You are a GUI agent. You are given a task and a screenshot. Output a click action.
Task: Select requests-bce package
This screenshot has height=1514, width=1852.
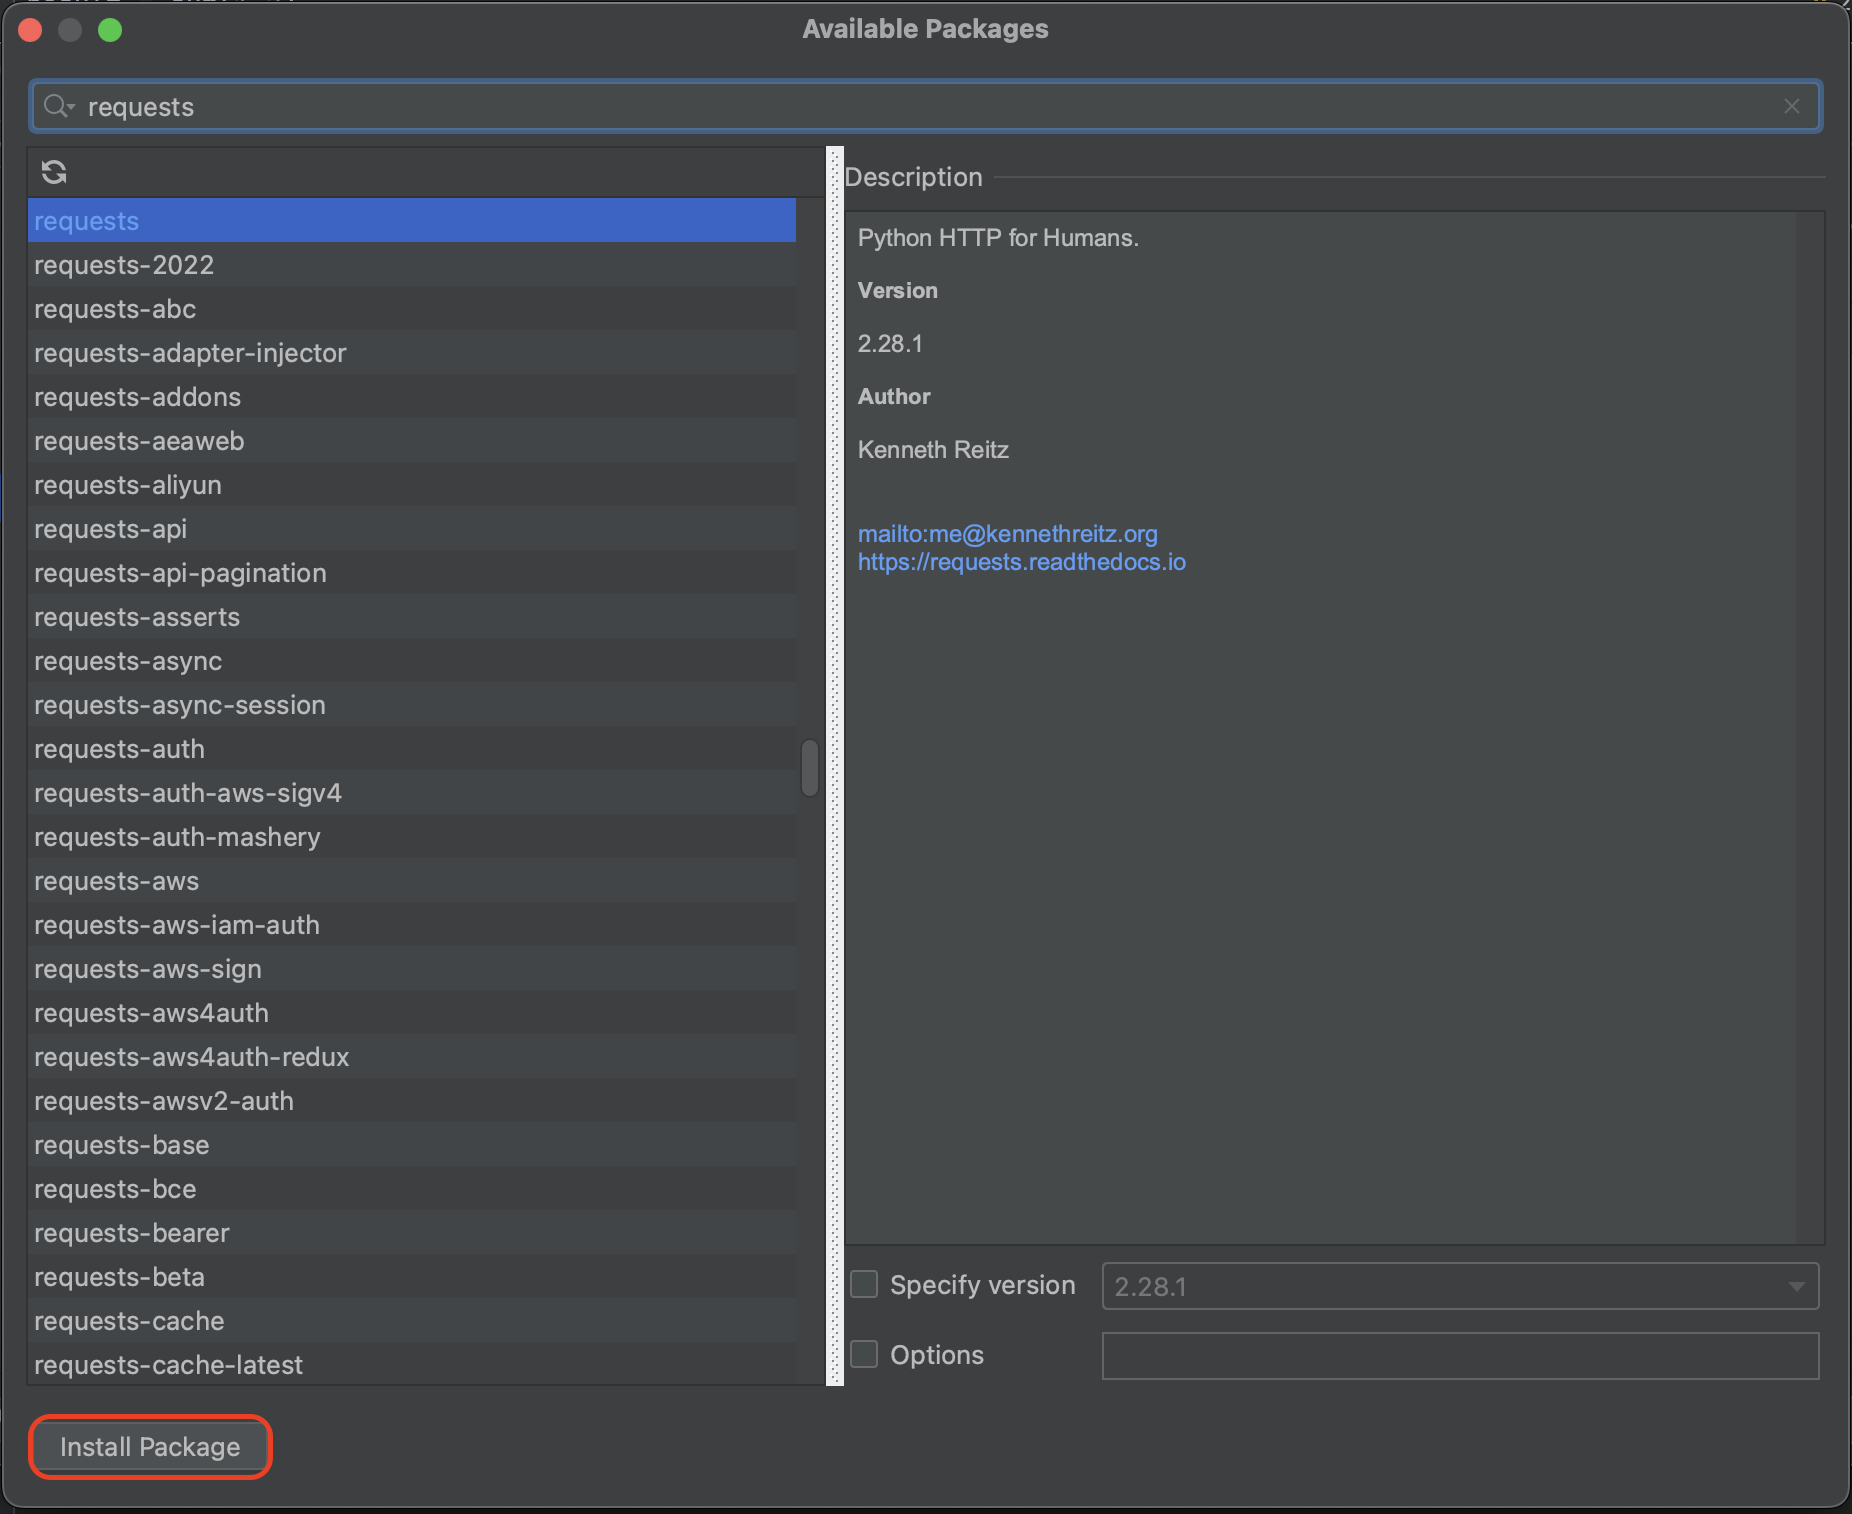(x=412, y=1189)
